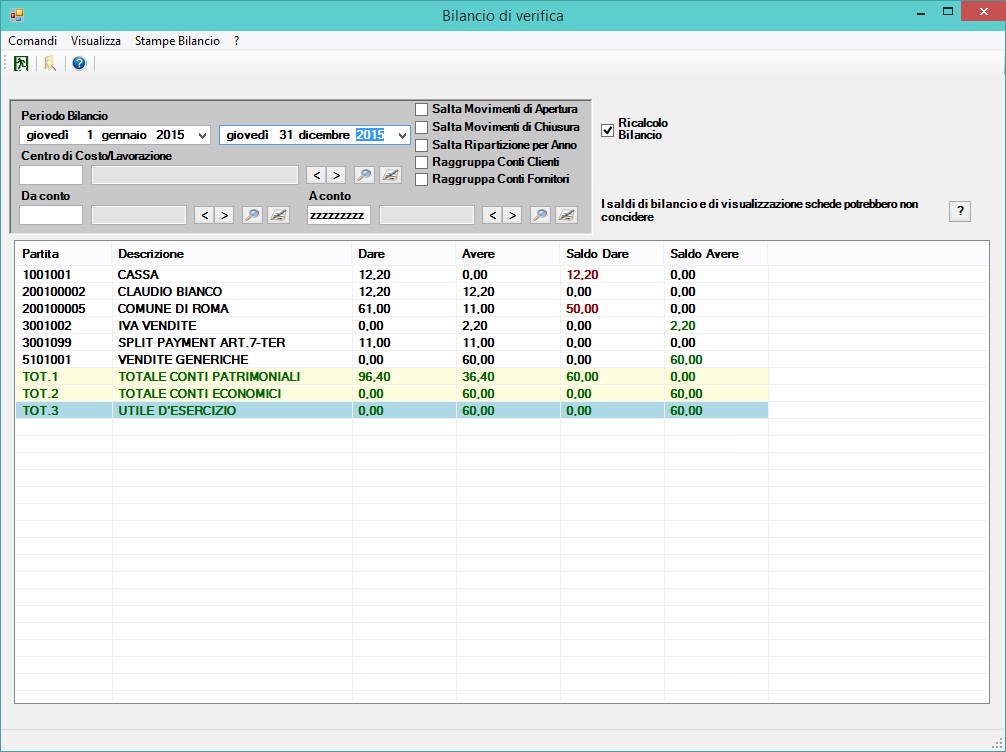Click the clear icon for A conto
The height and width of the screenshot is (752, 1006).
566,215
